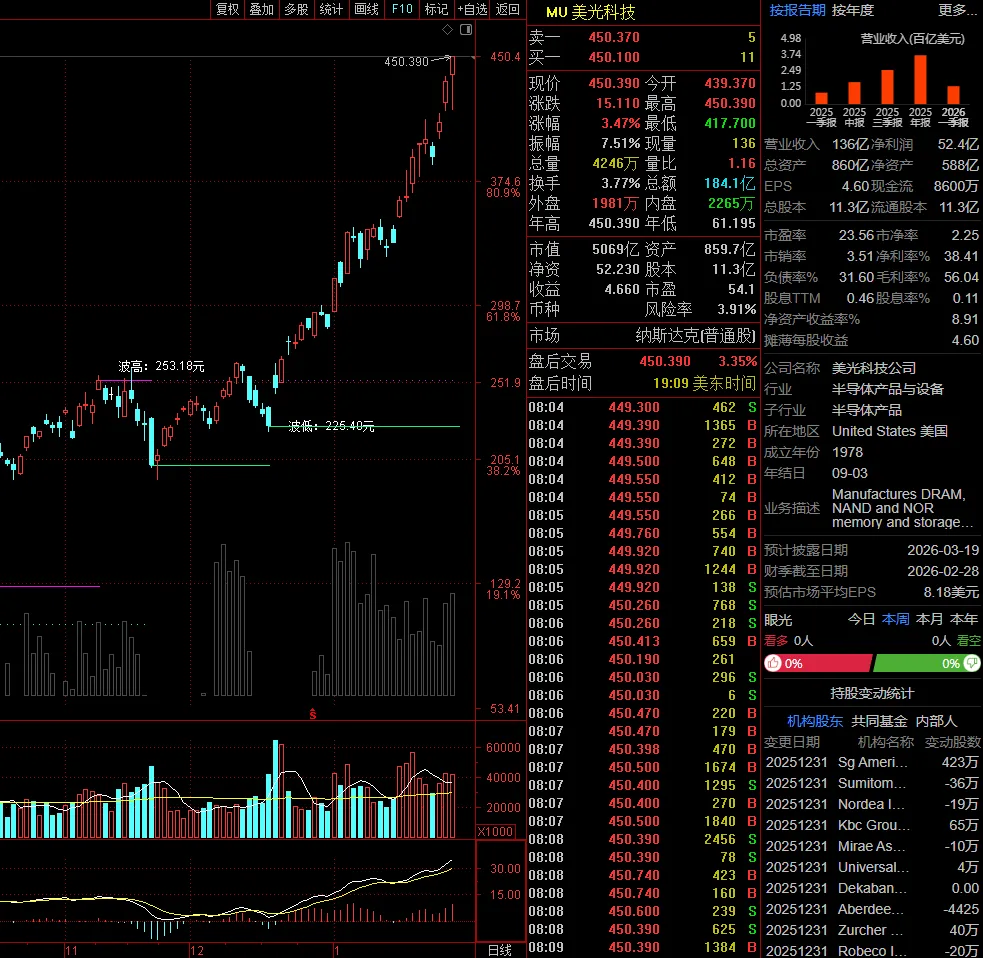The image size is (983, 958).
Task: Open the 叠加 overlay option
Action: [x=262, y=9]
